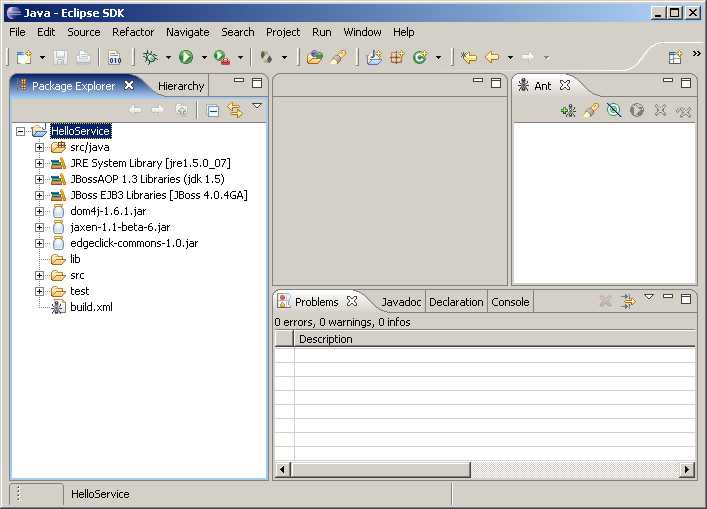Viewport: 707px width, 509px height.
Task: Click the green Run button
Action: point(186,57)
